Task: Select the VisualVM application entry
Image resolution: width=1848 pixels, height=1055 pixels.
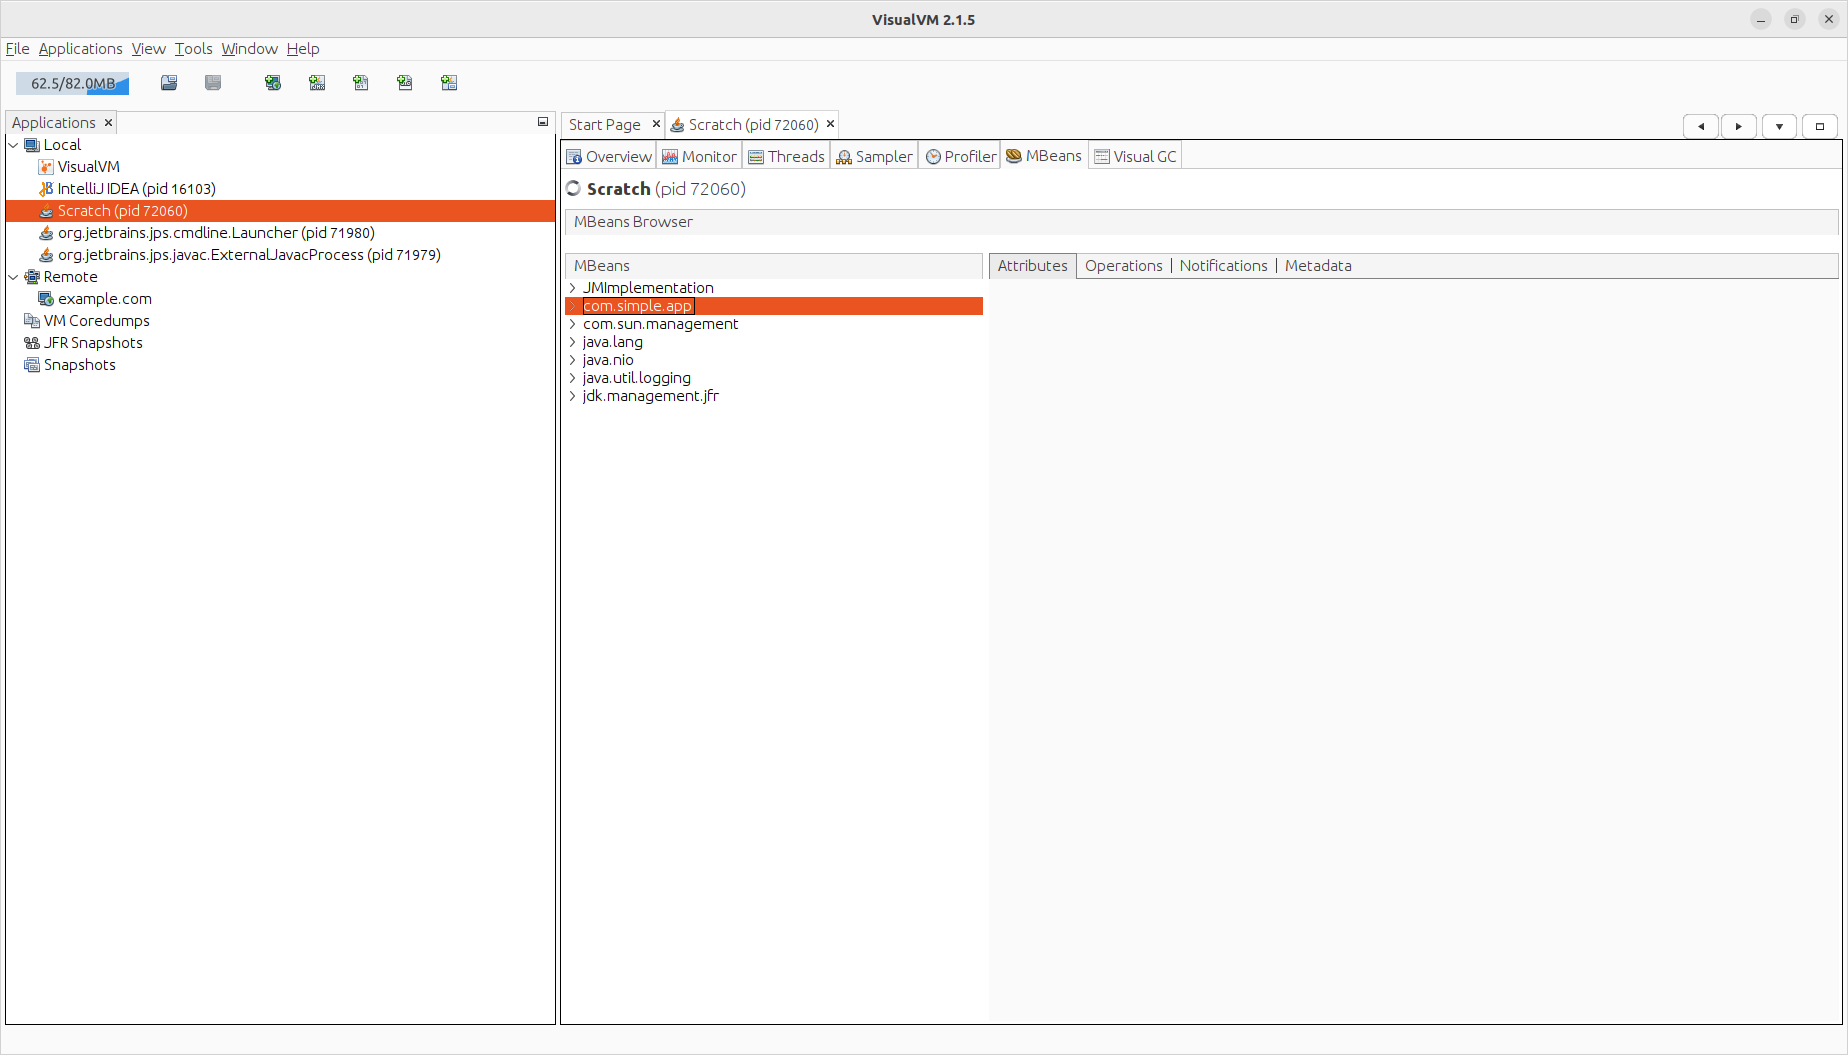Action: [88, 167]
